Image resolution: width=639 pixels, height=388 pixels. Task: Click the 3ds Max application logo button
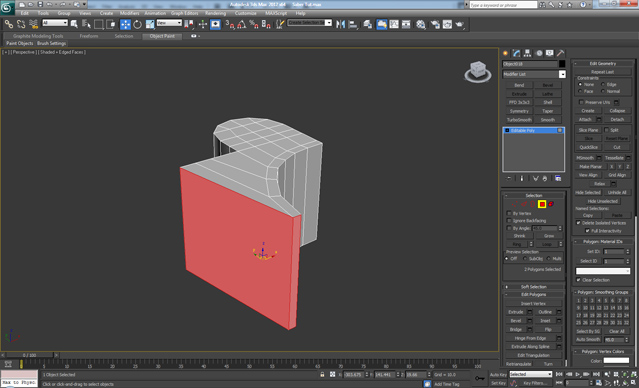point(7,7)
